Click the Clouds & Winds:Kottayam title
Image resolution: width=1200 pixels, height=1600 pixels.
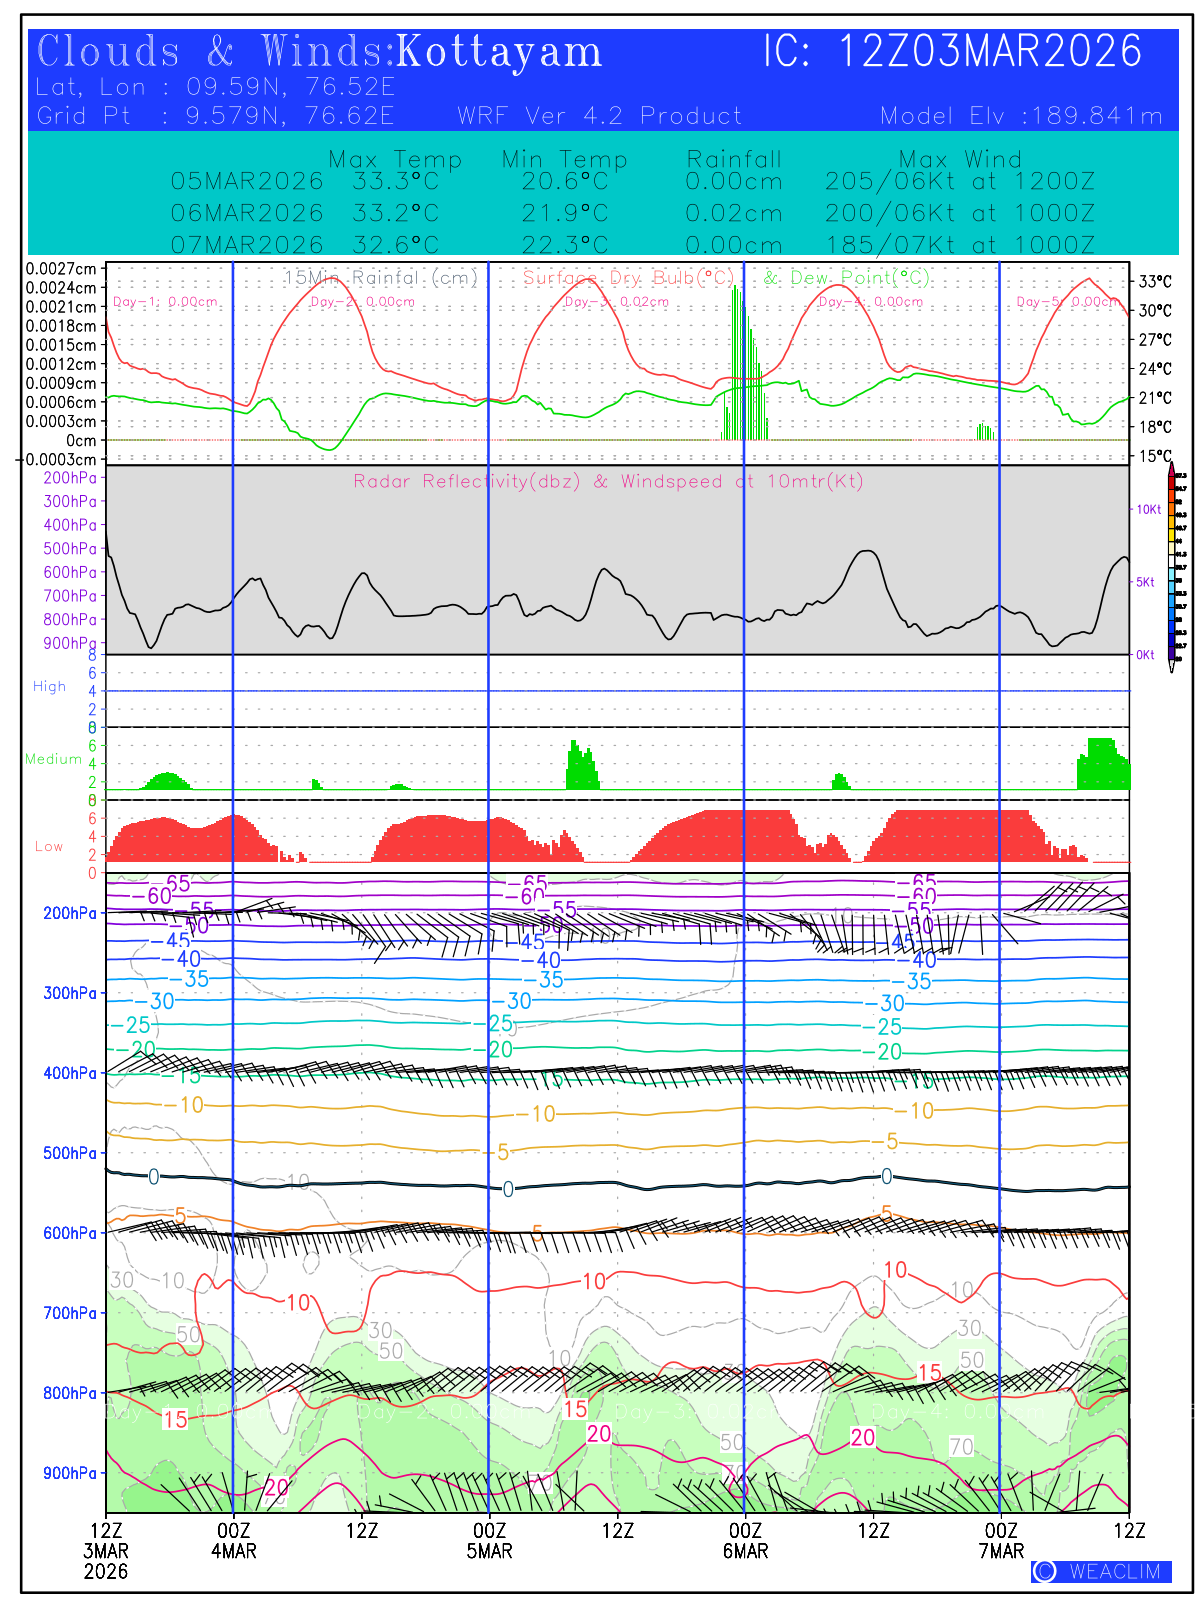[x=319, y=52]
